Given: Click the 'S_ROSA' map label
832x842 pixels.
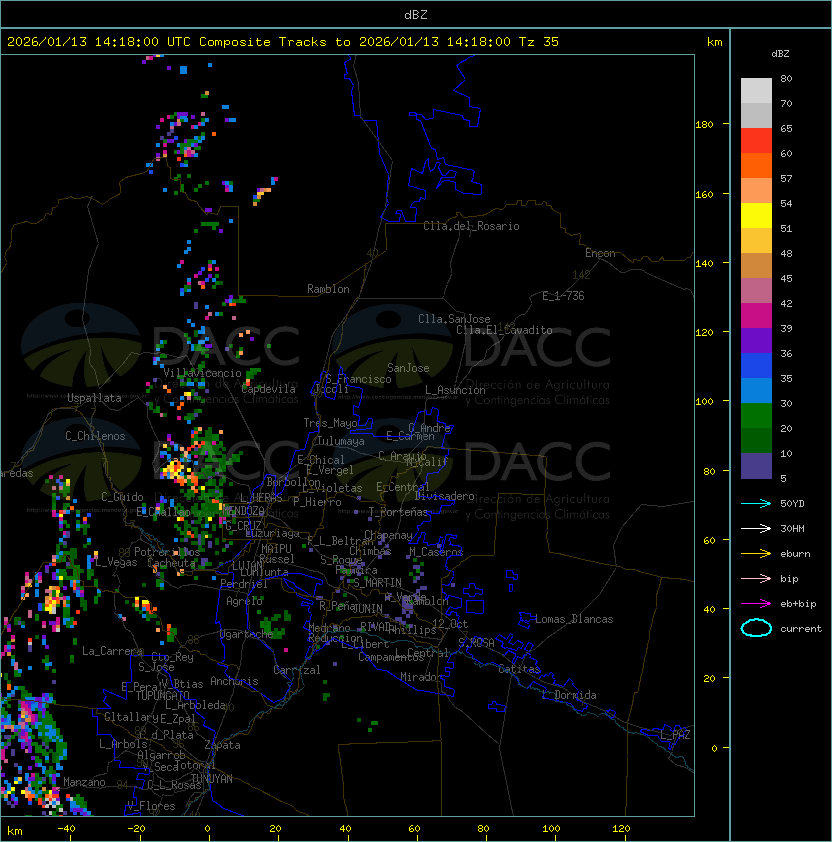Looking at the screenshot, I should [476, 643].
